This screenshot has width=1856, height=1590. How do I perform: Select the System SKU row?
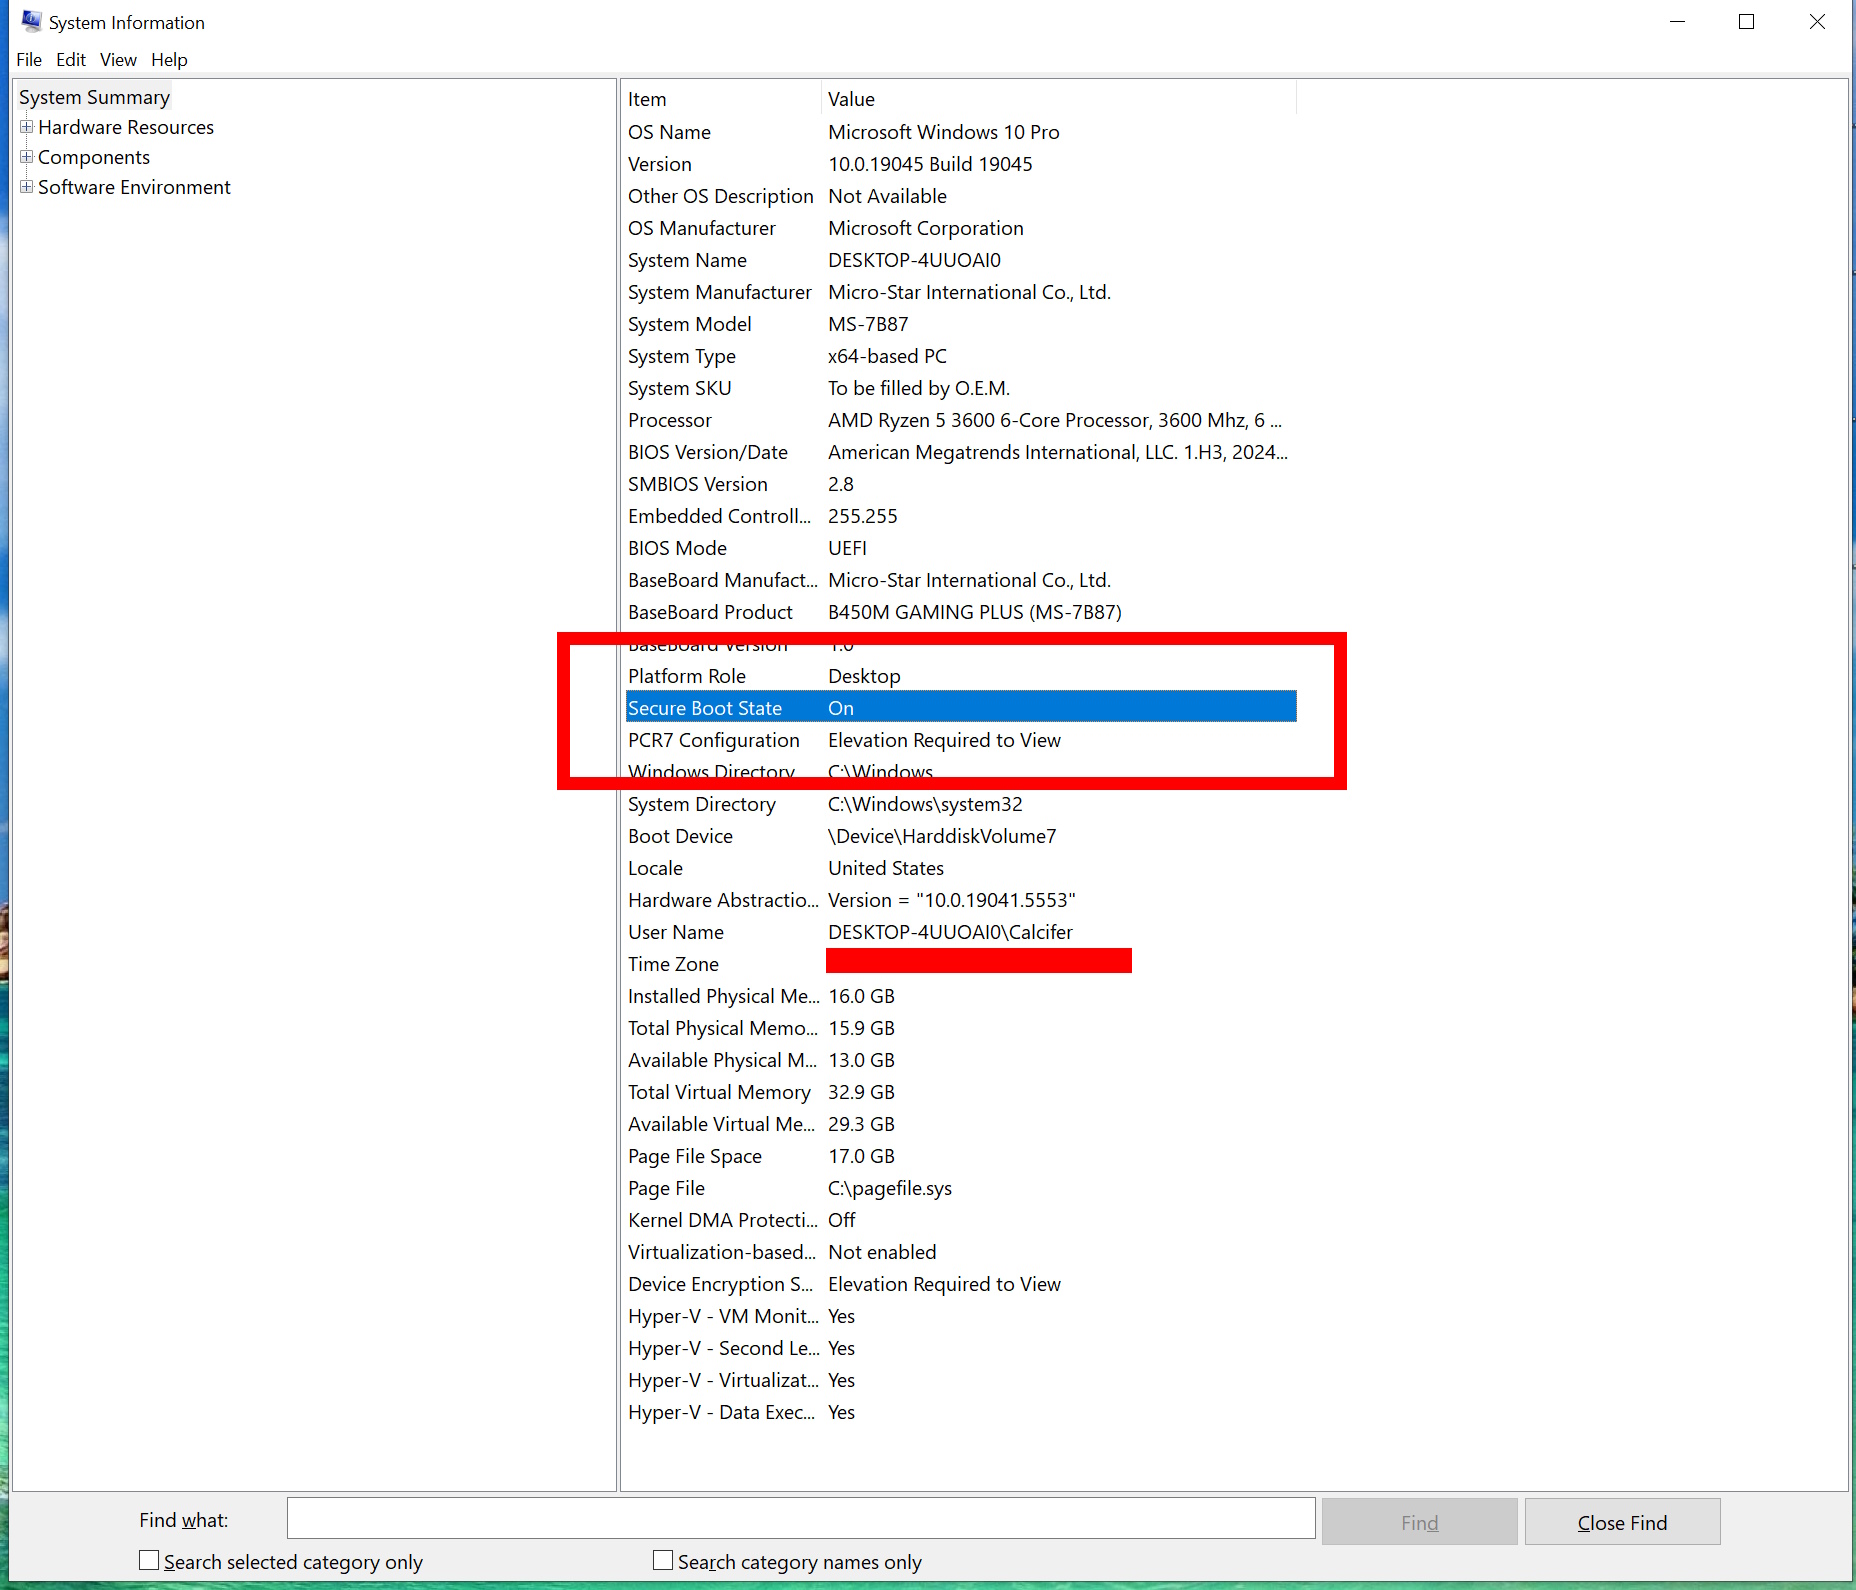click(x=961, y=388)
